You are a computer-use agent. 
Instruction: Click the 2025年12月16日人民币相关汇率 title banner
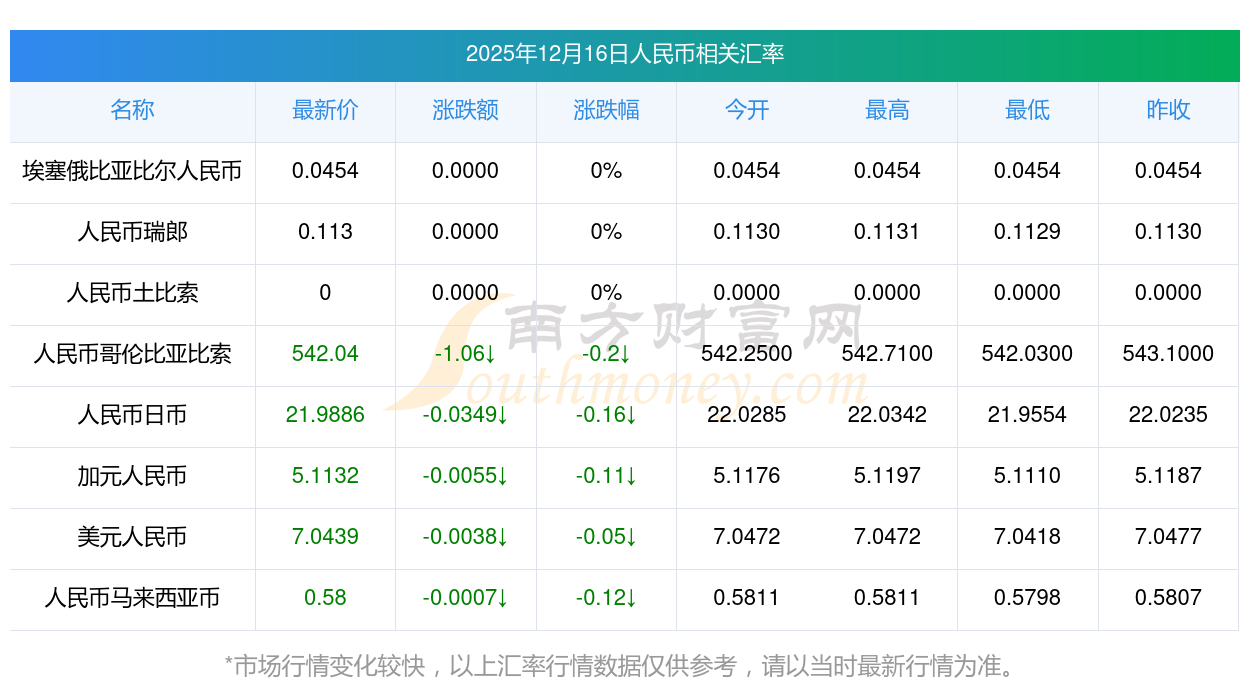click(624, 54)
